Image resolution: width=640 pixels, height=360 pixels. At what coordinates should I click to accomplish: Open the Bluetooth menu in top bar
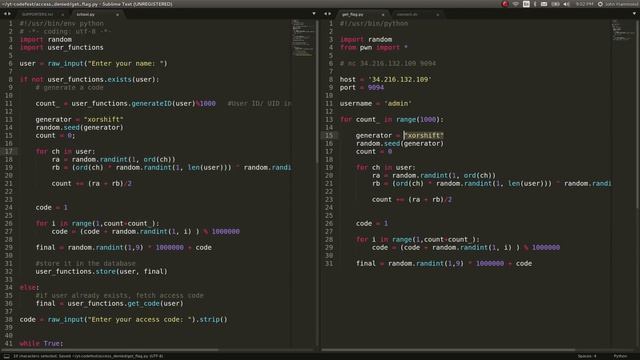[535, 4]
